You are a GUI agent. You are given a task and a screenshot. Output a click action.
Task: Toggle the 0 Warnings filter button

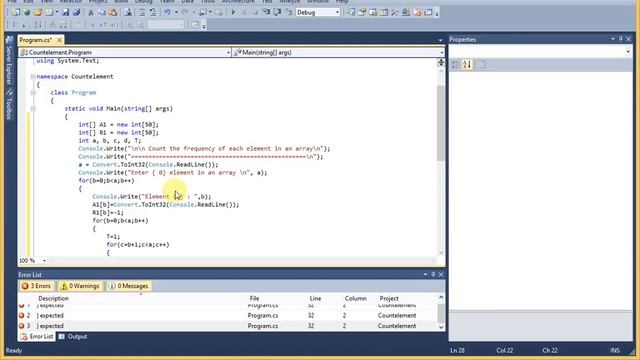point(80,286)
